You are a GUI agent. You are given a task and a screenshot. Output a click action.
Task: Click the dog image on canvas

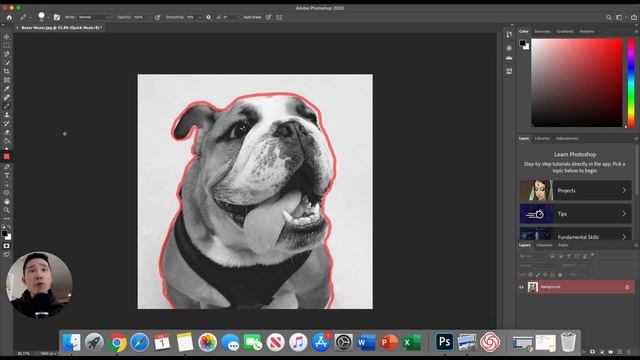tap(255, 191)
